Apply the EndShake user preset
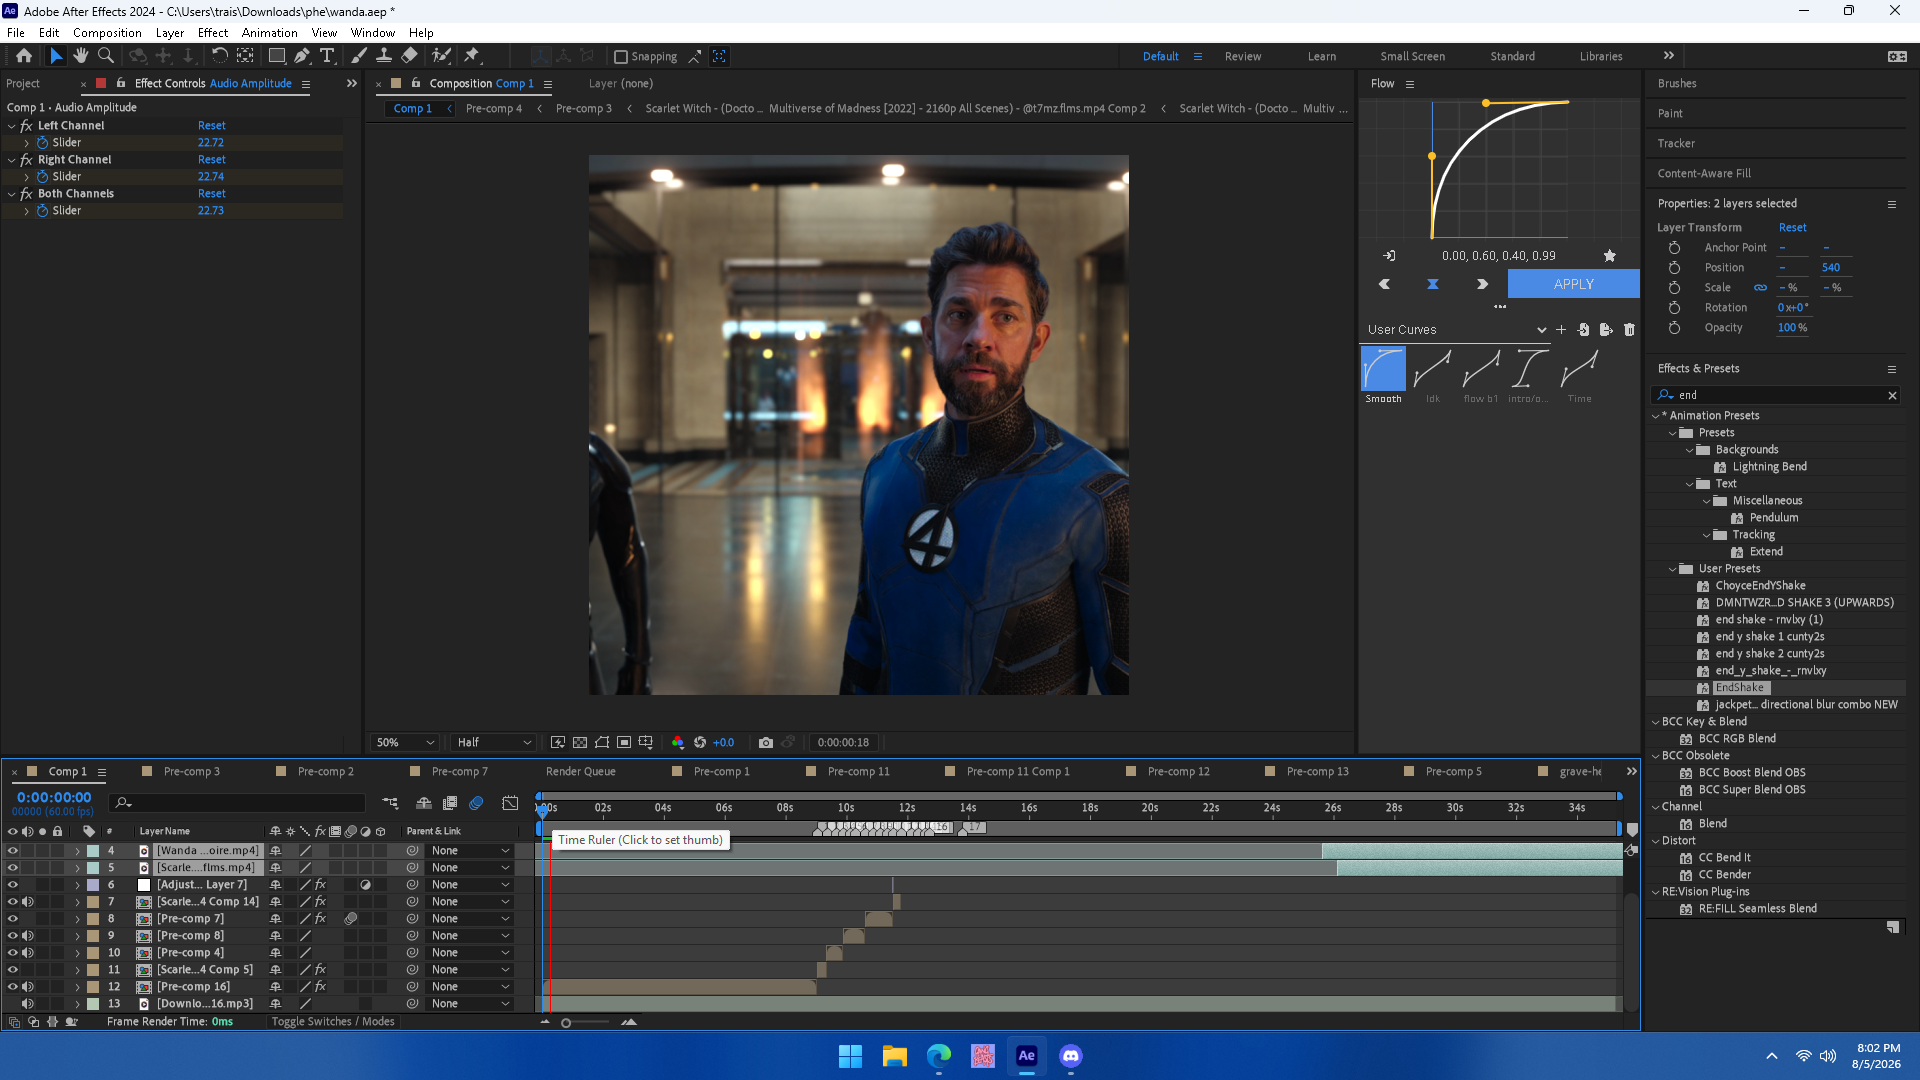 tap(1740, 688)
